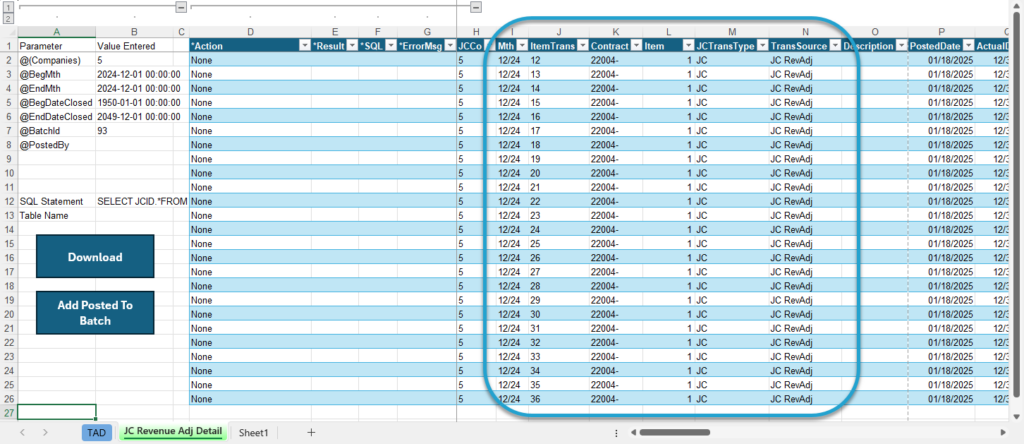
Task: Show outline level 1 columns
Action: [8, 7]
